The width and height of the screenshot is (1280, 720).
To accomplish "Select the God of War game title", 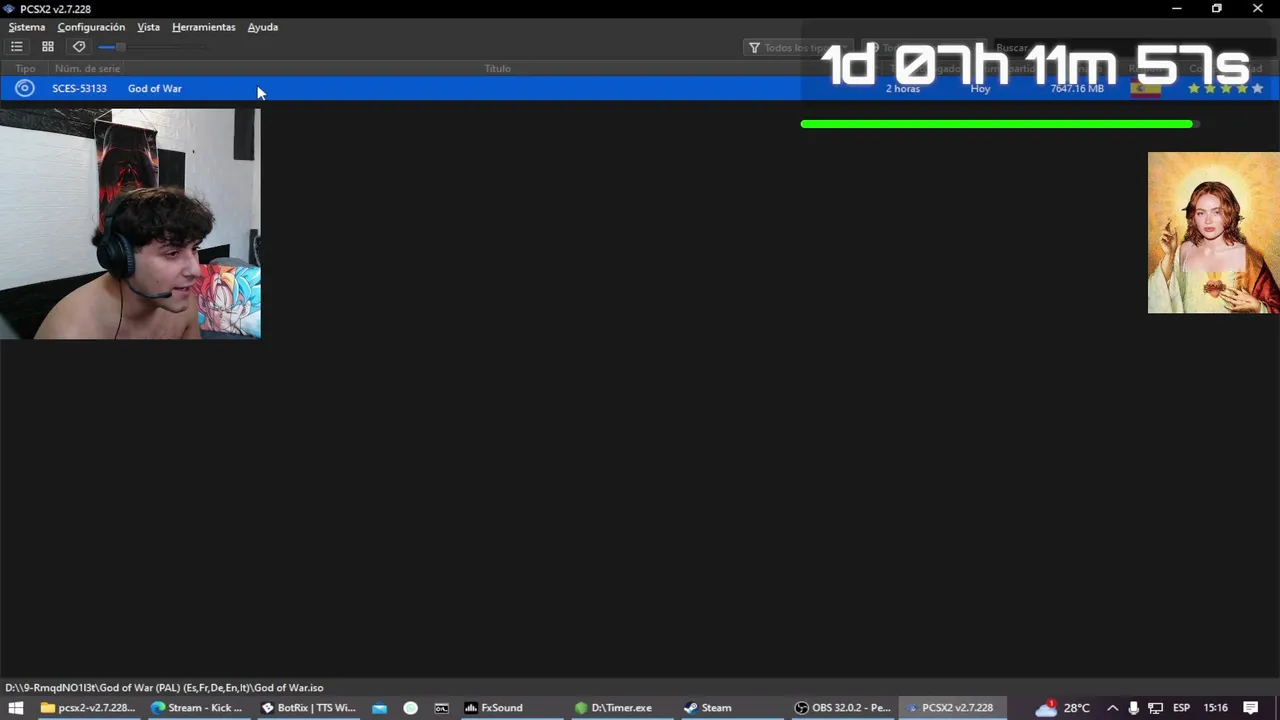I will coord(155,89).
